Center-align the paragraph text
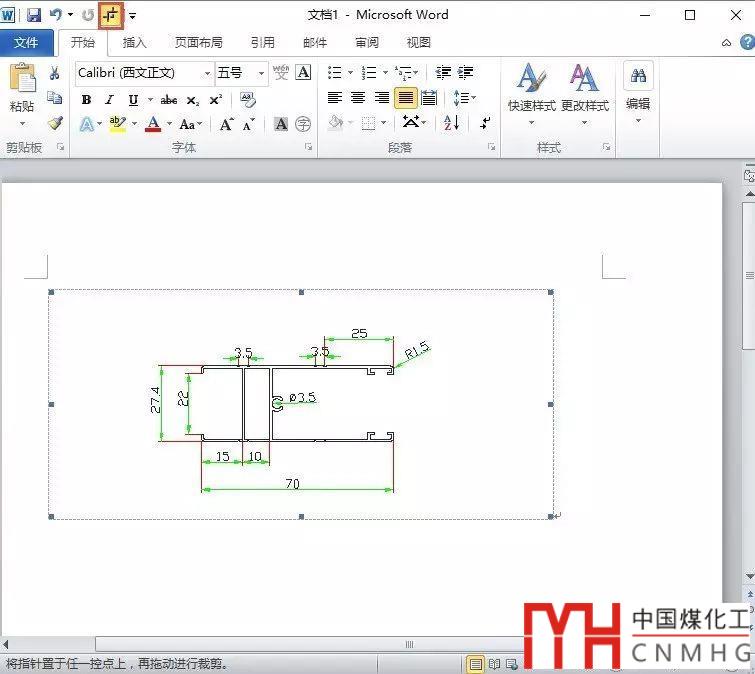Viewport: 755px width, 674px height. coord(358,98)
